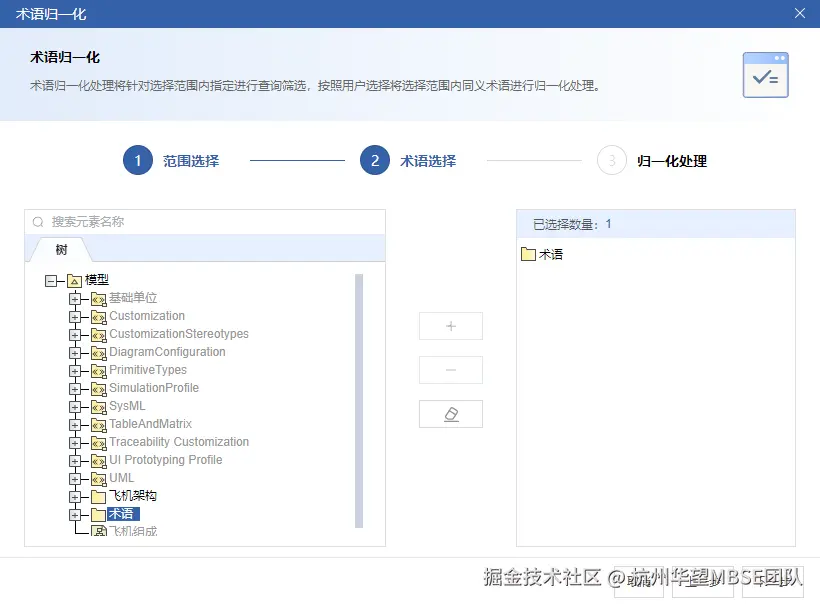Click the plus add button
820x605 pixels.
[x=451, y=326]
